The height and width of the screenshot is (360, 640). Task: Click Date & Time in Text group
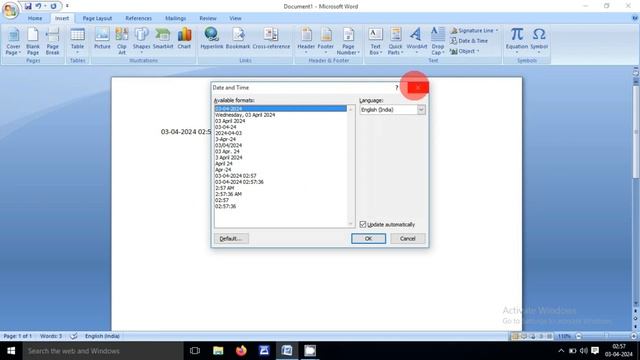point(469,41)
